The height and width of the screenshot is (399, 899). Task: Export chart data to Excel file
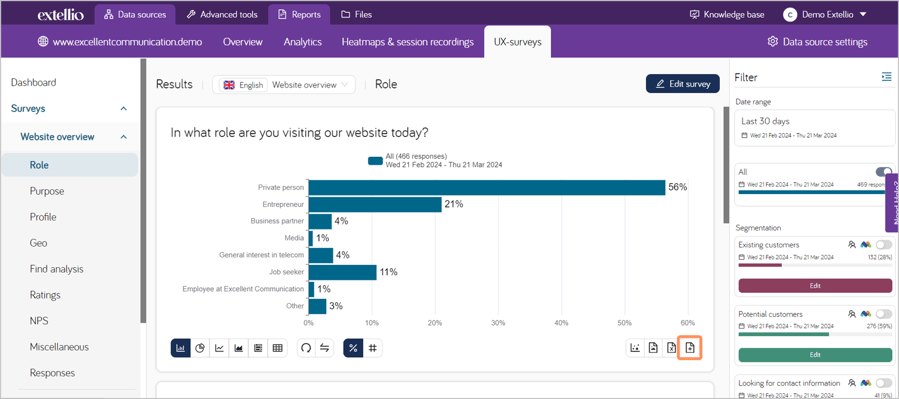click(671, 348)
